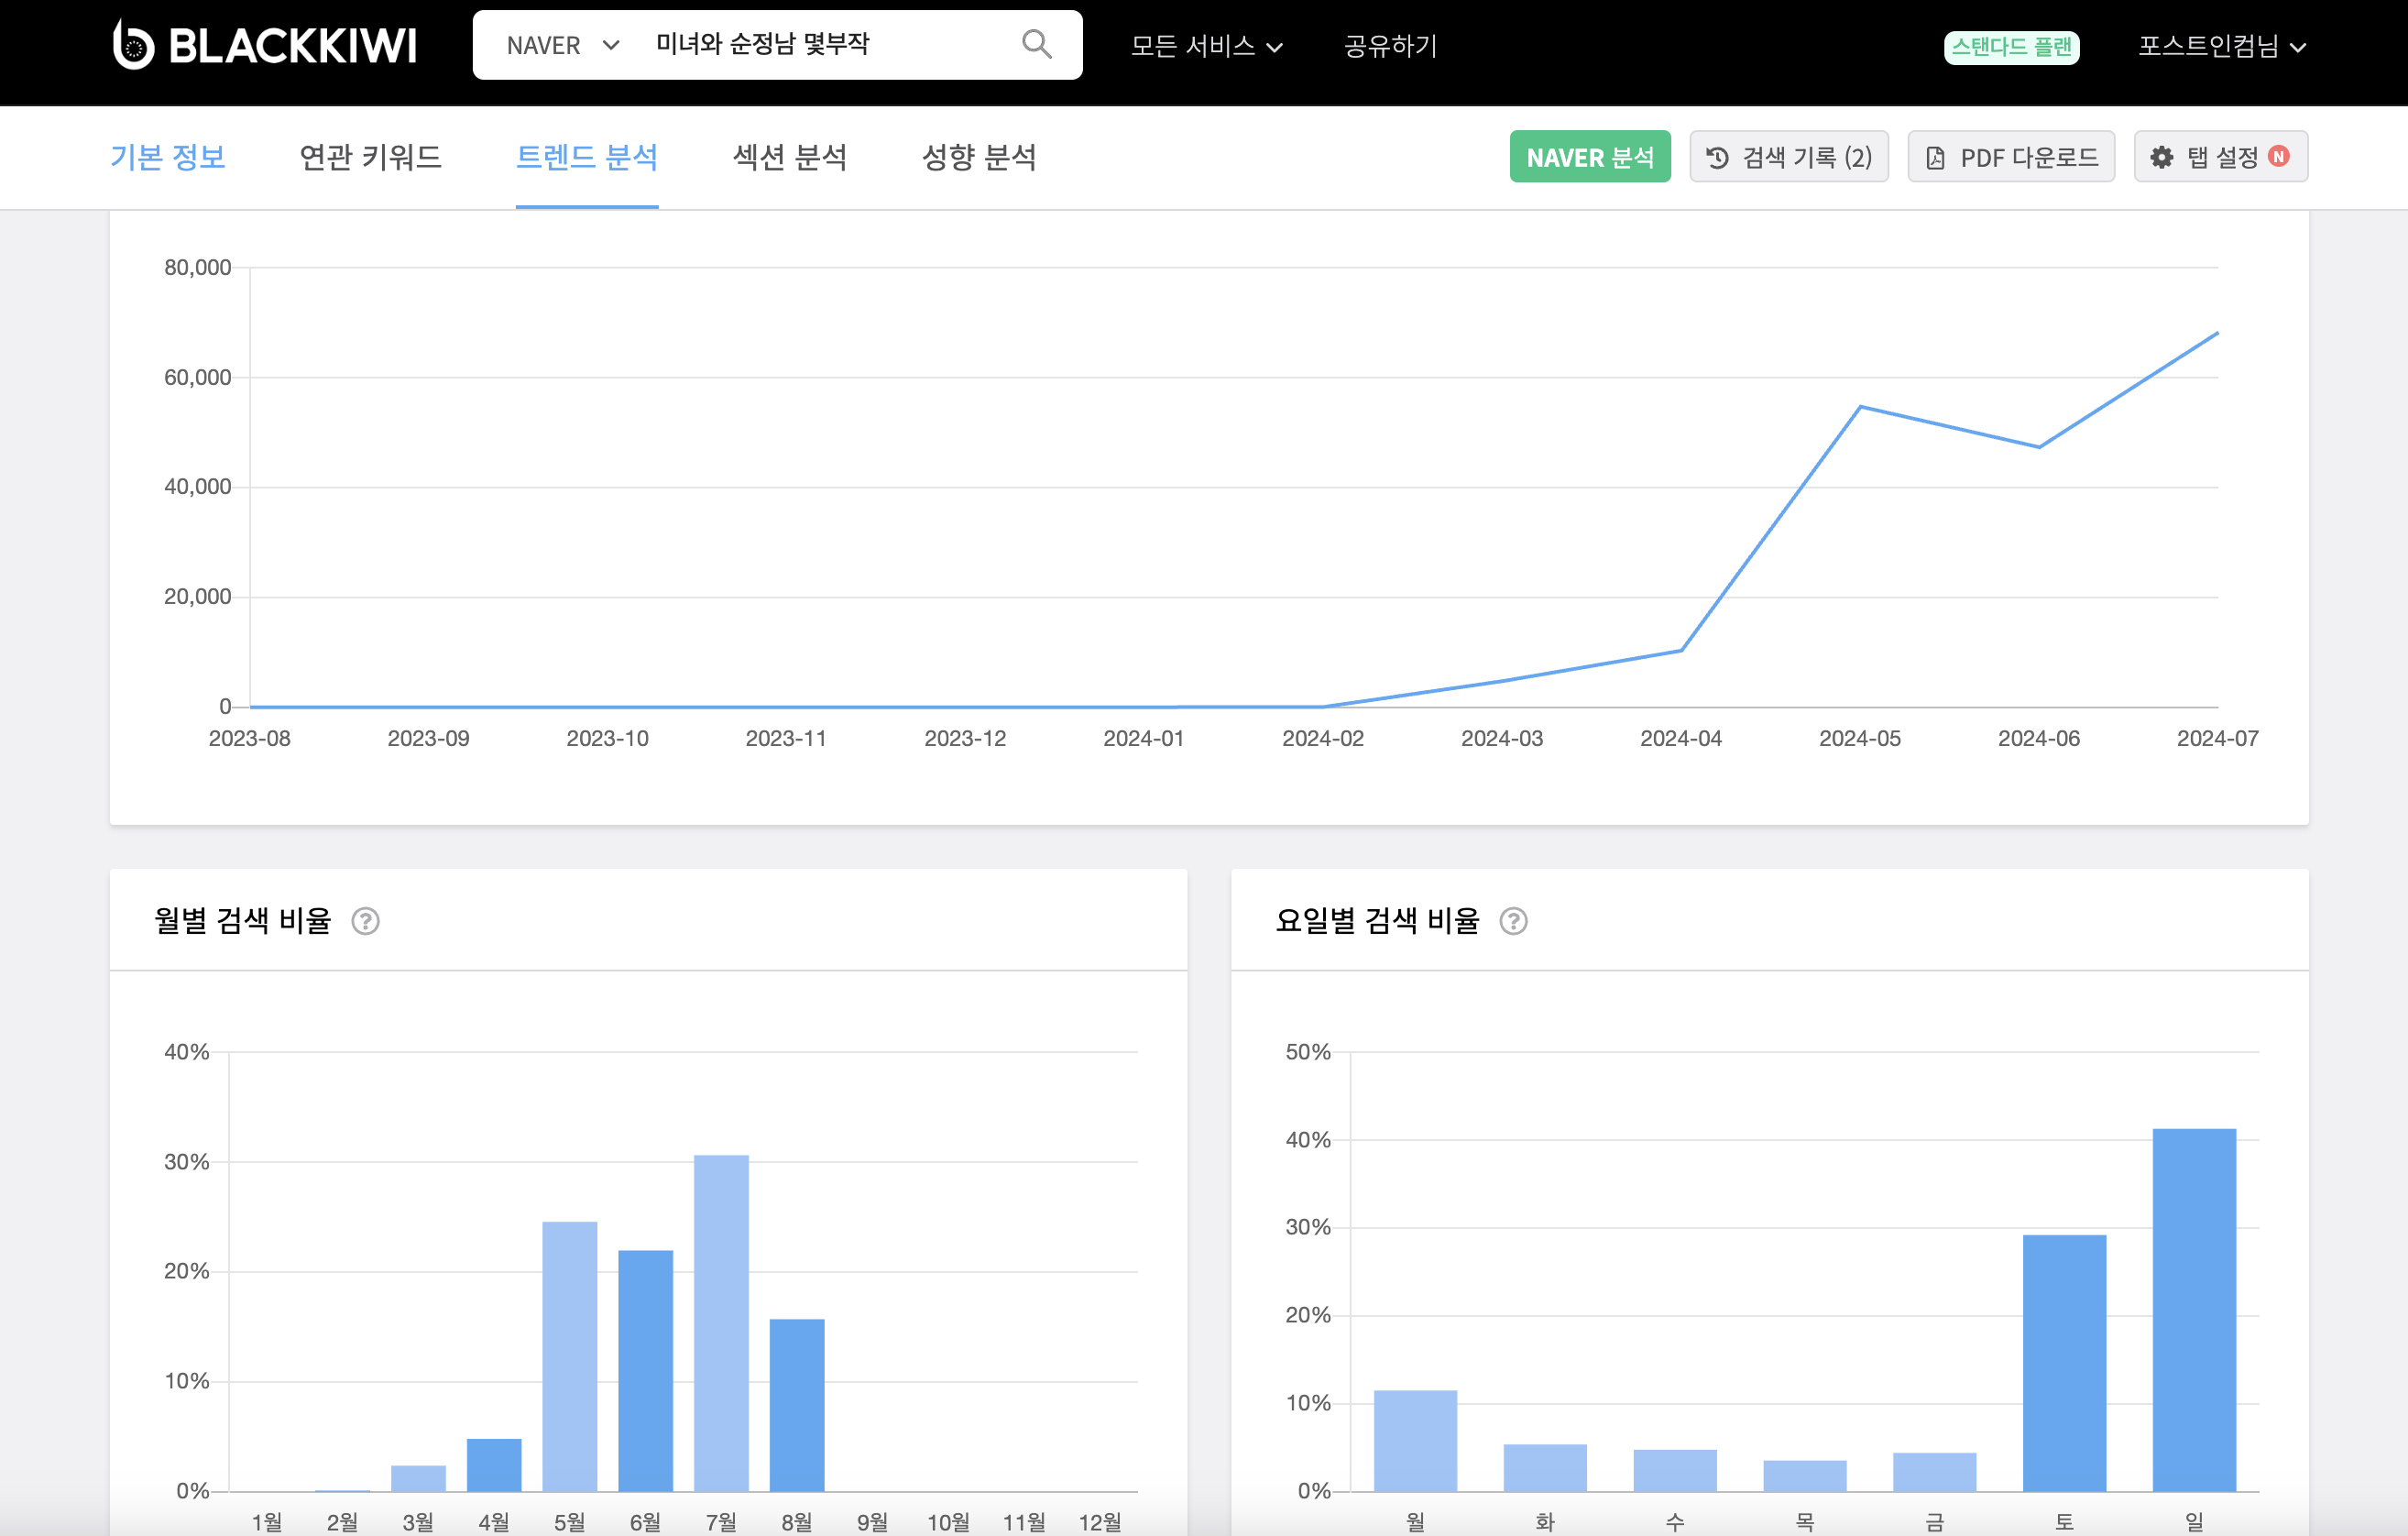2408x1536 pixels.
Task: Click the green NAVER 분석 button
Action: point(1589,157)
